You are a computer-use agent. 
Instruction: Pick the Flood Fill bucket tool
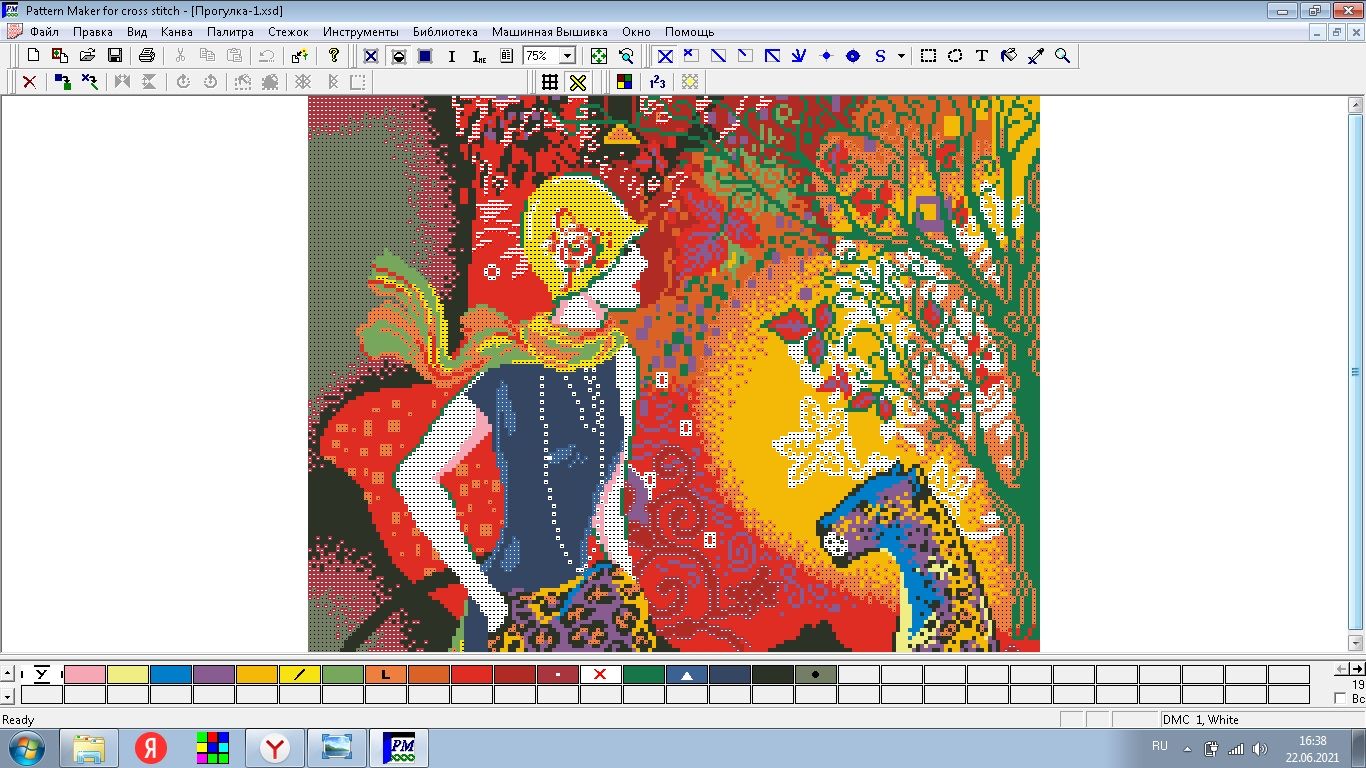(x=1009, y=56)
